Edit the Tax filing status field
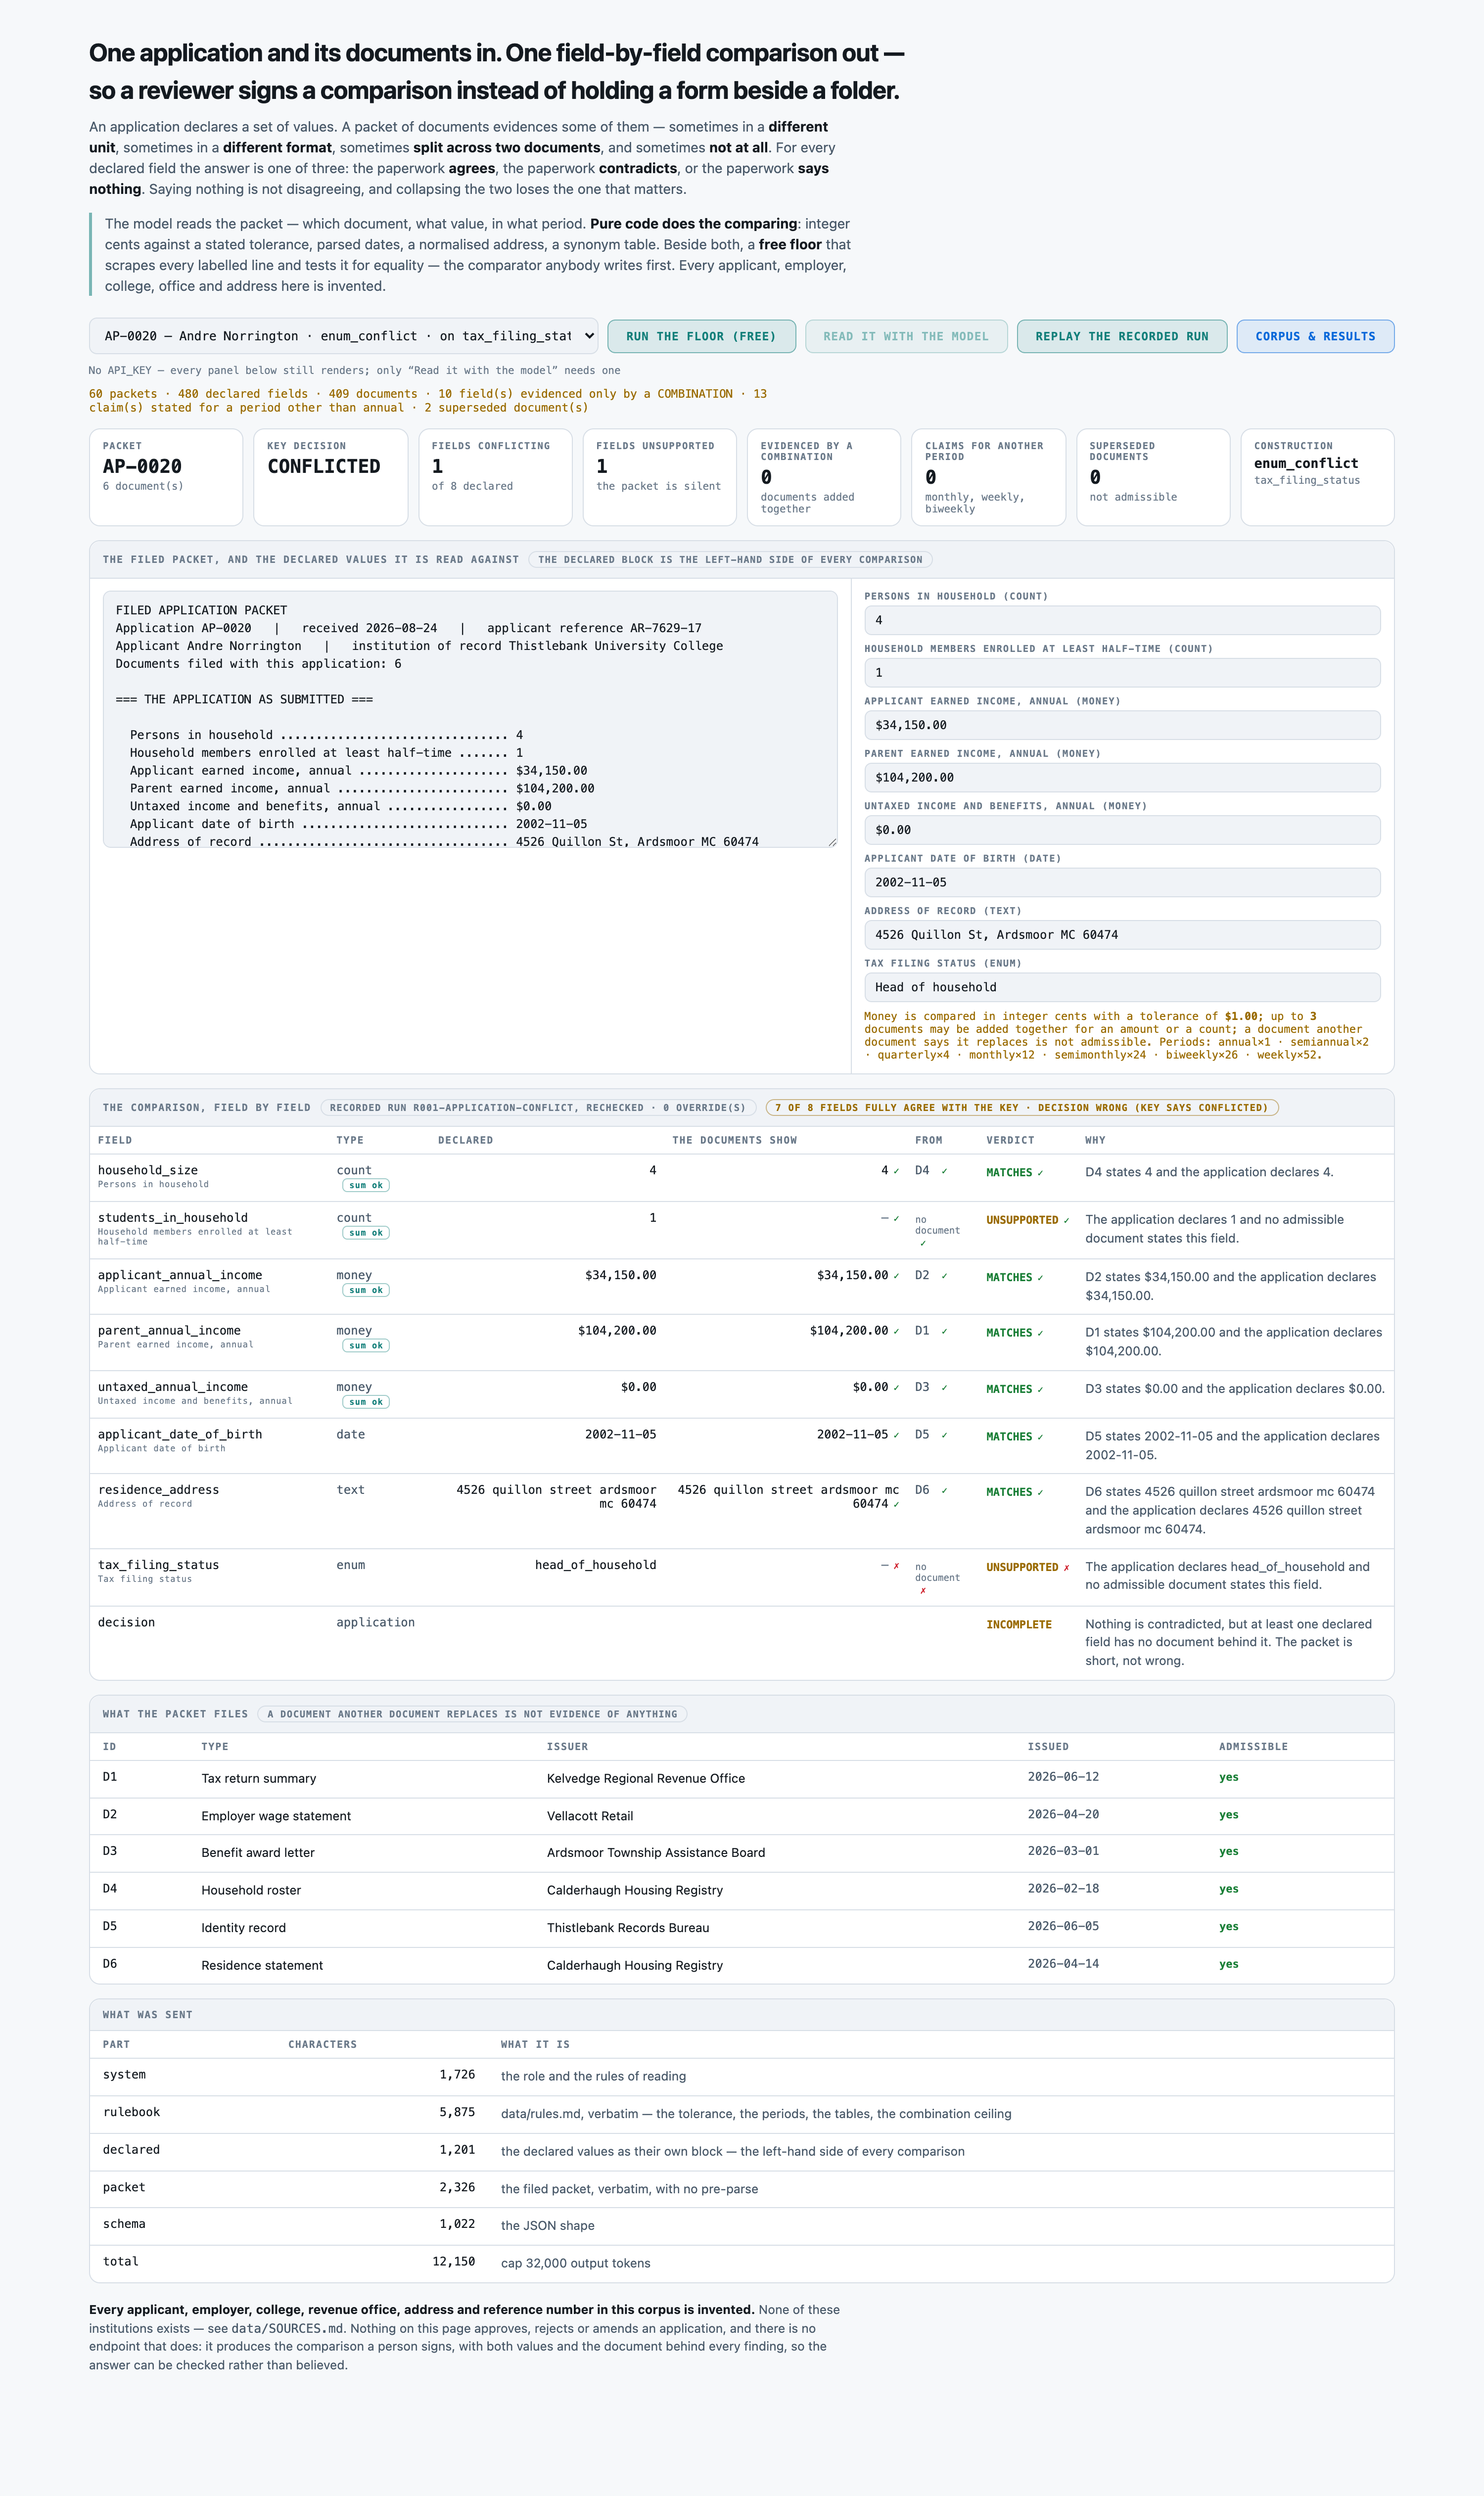The image size is (1484, 2496). [1122, 987]
